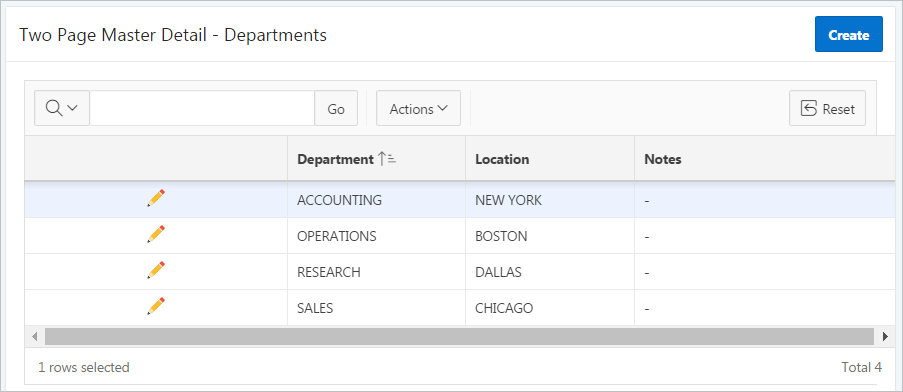Expand search column selector chevron

73,108
